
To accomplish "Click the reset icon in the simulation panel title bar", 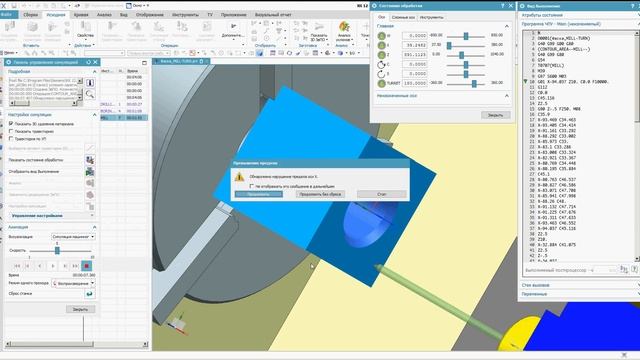I will [89, 62].
